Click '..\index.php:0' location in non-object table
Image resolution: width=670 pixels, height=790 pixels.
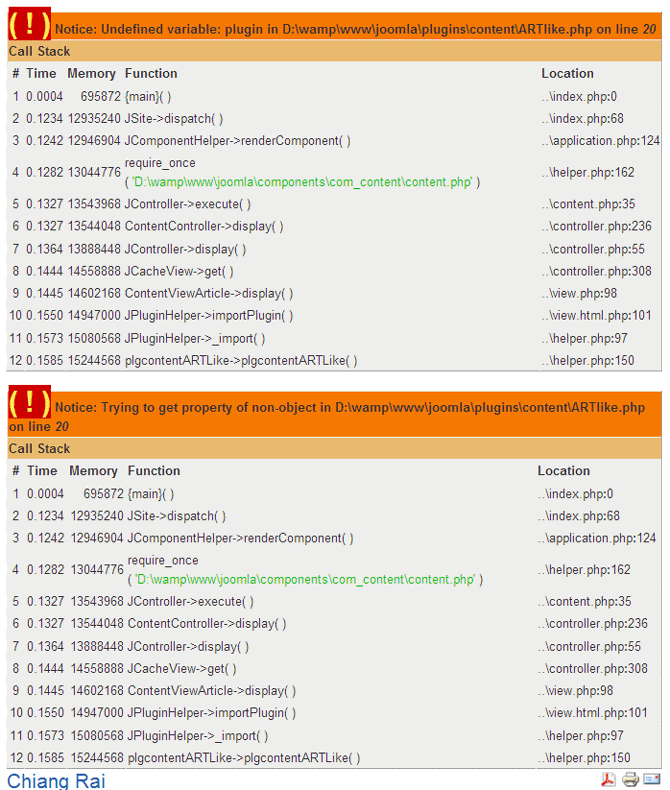tap(575, 494)
